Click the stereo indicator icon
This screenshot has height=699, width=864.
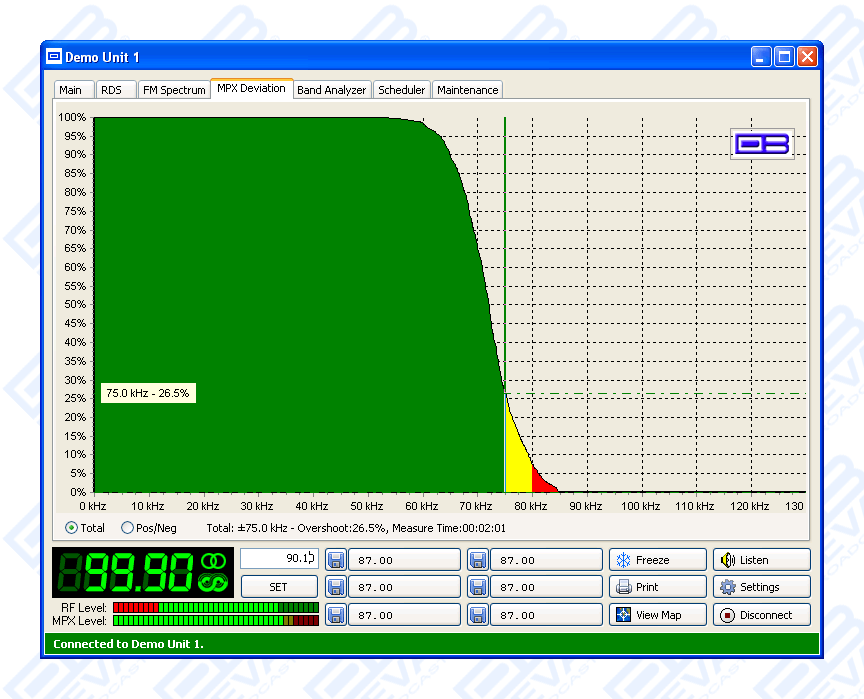213,562
